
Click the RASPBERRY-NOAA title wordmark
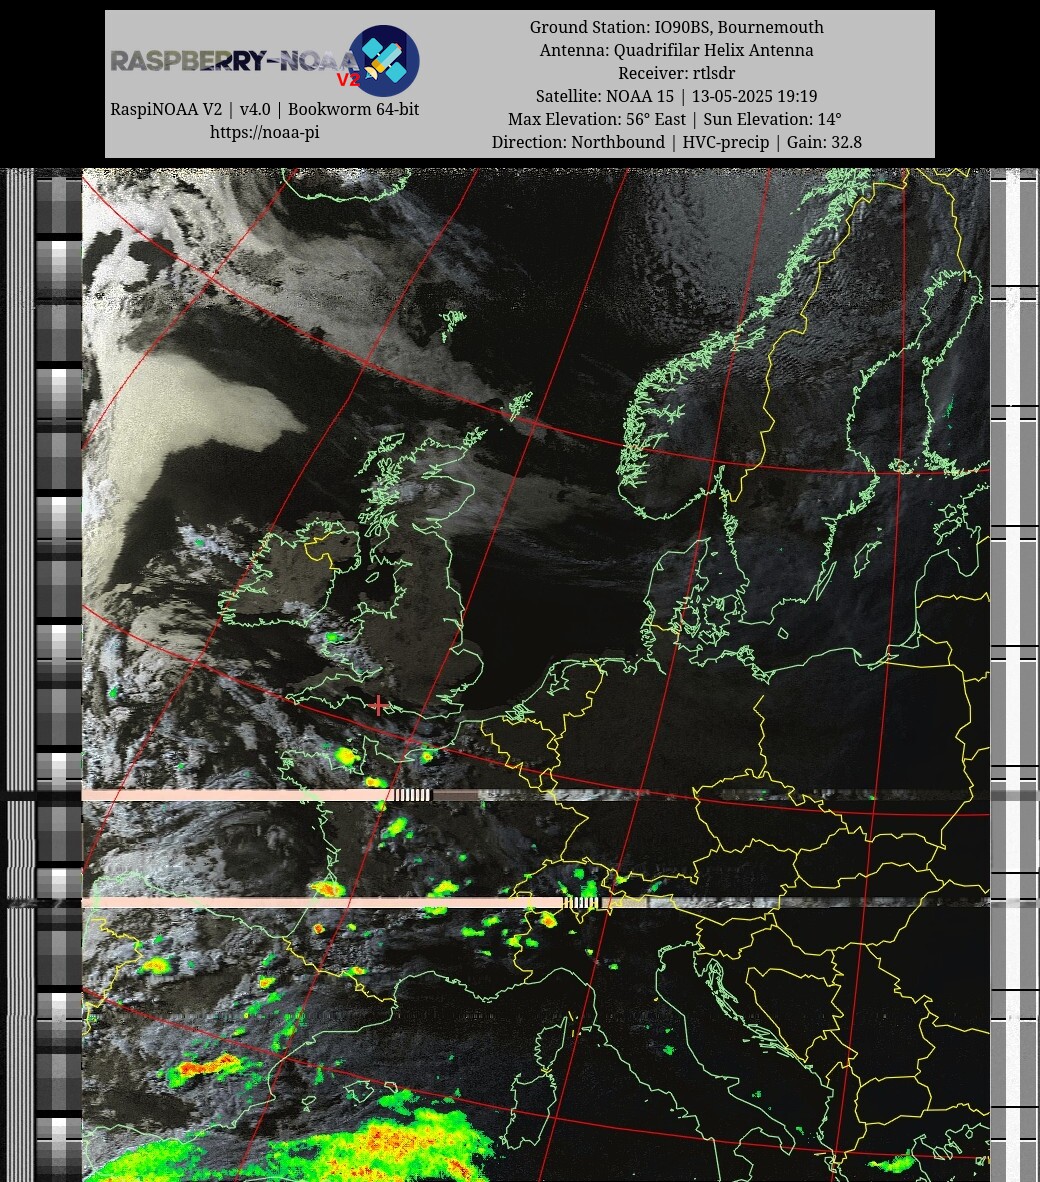235,61
